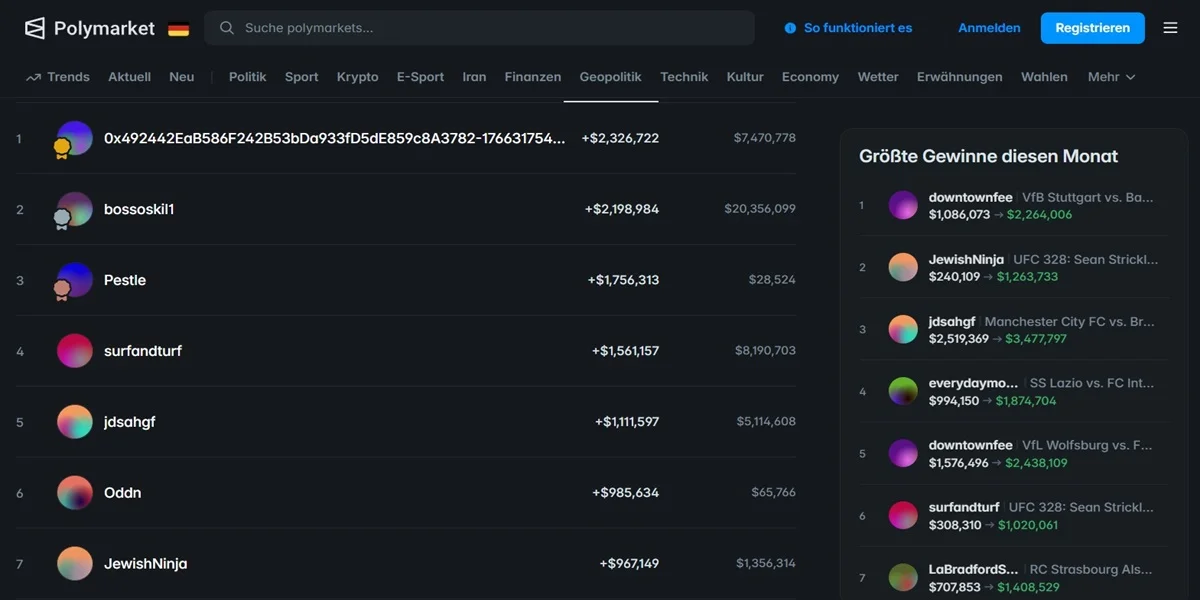Click JewishNinja avatar in leaderboard row
The image size is (1200, 600).
tap(75, 564)
